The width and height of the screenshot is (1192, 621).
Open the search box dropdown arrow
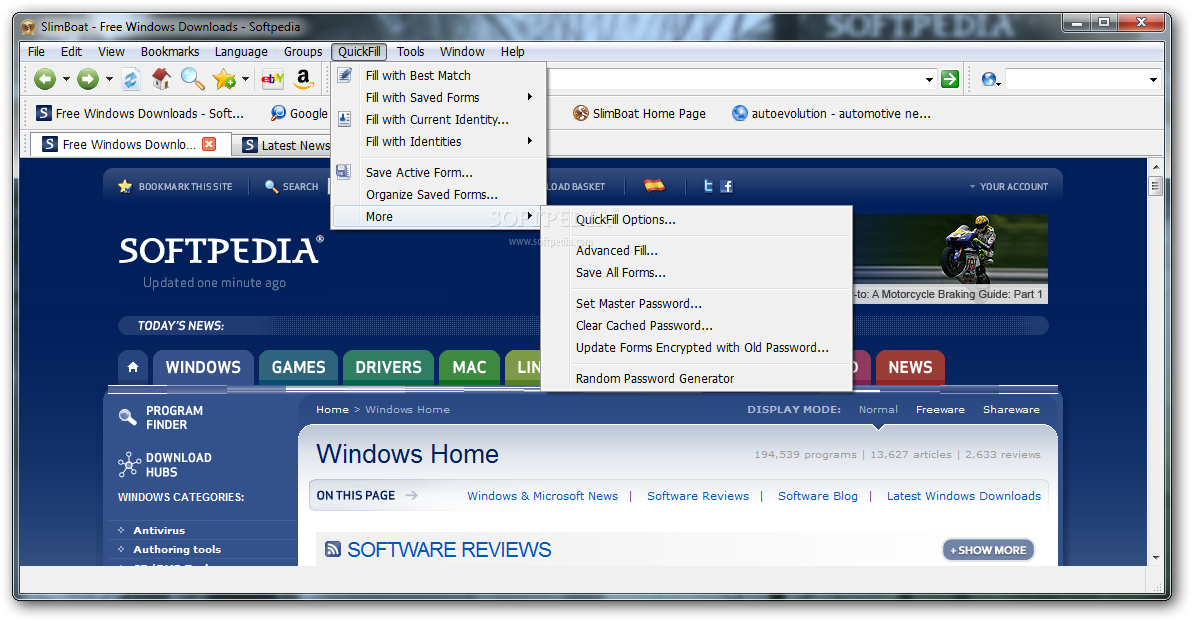coord(1153,80)
